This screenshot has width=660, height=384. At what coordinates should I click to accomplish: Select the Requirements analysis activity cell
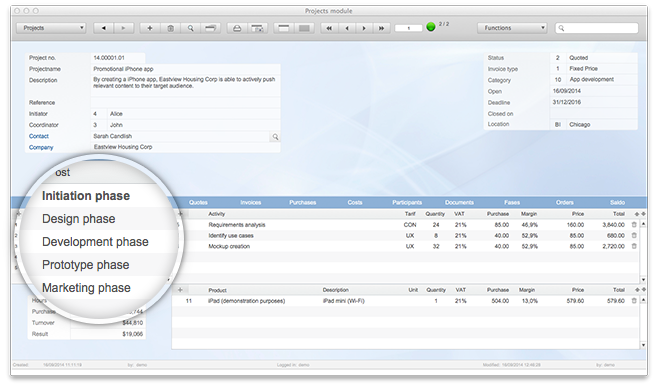[x=237, y=225]
